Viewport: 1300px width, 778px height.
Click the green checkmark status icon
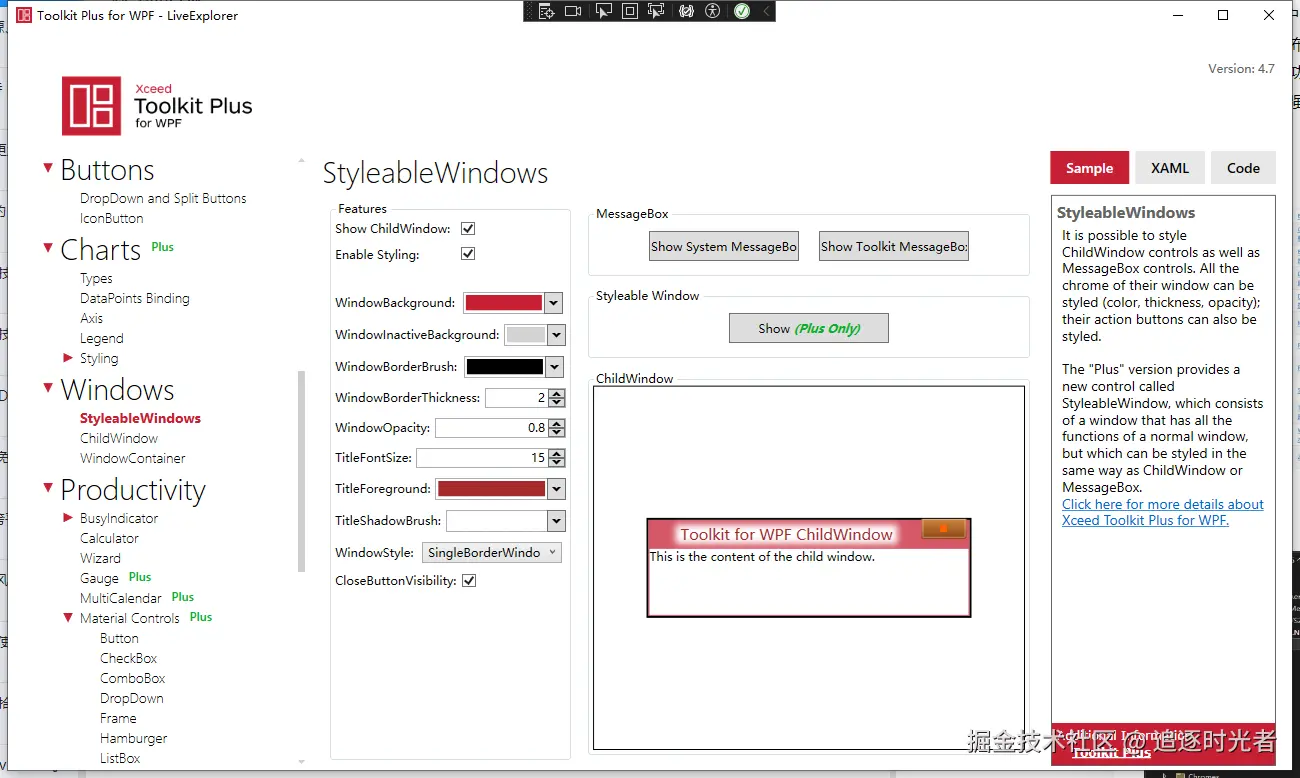[742, 11]
